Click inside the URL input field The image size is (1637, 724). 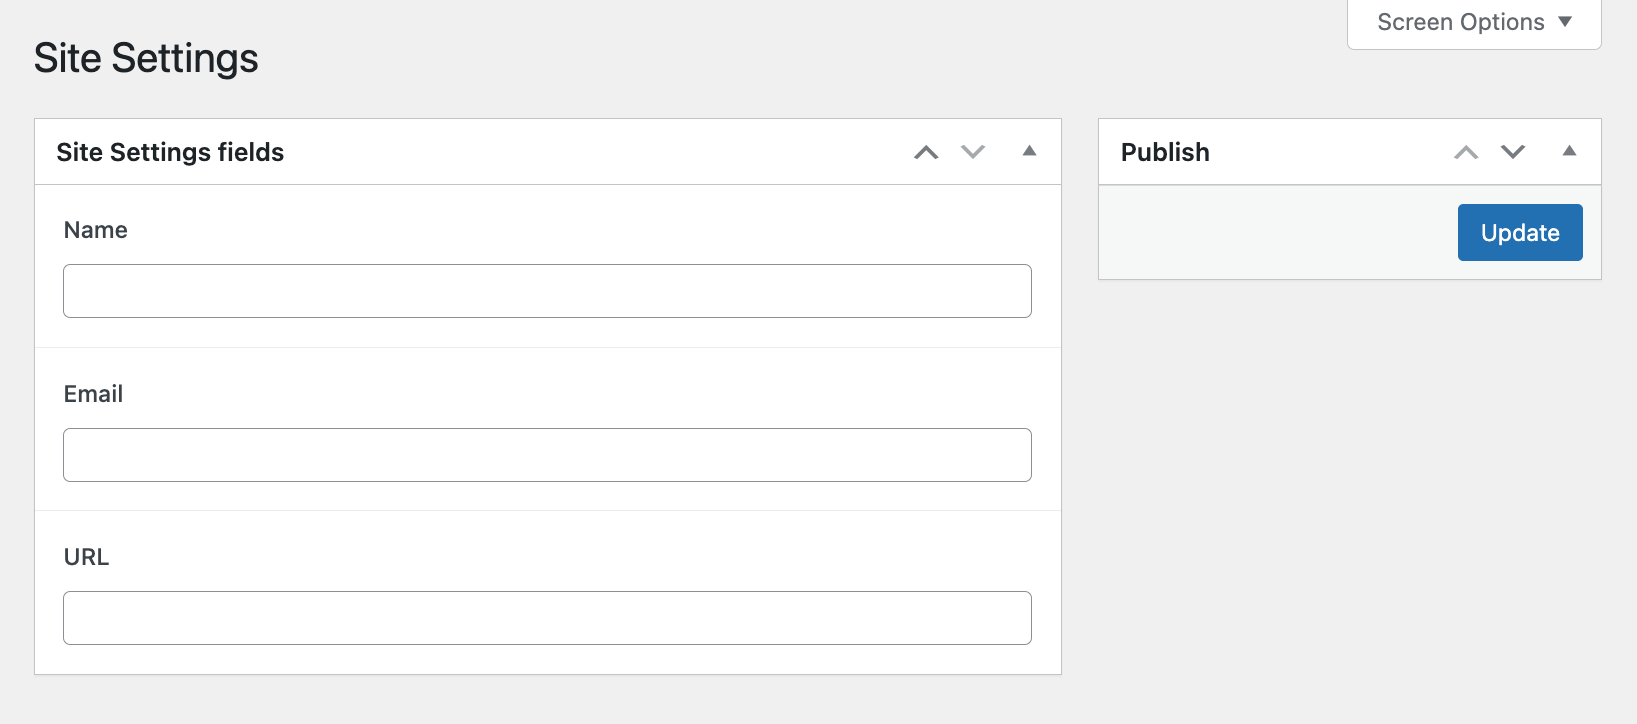[x=546, y=618]
